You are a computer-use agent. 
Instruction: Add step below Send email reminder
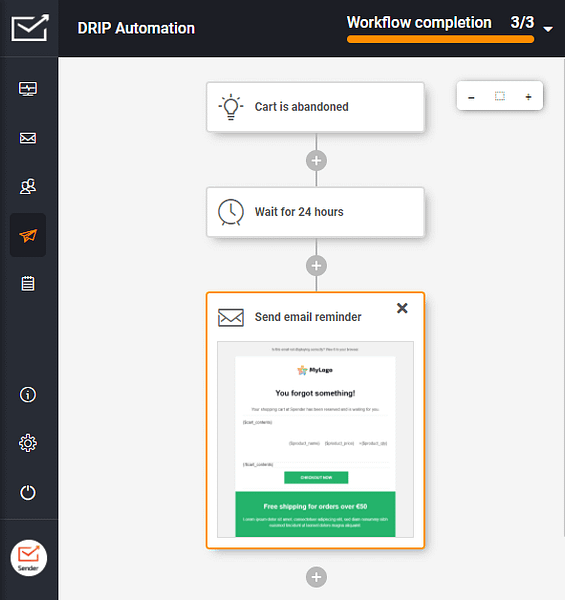coord(316,577)
